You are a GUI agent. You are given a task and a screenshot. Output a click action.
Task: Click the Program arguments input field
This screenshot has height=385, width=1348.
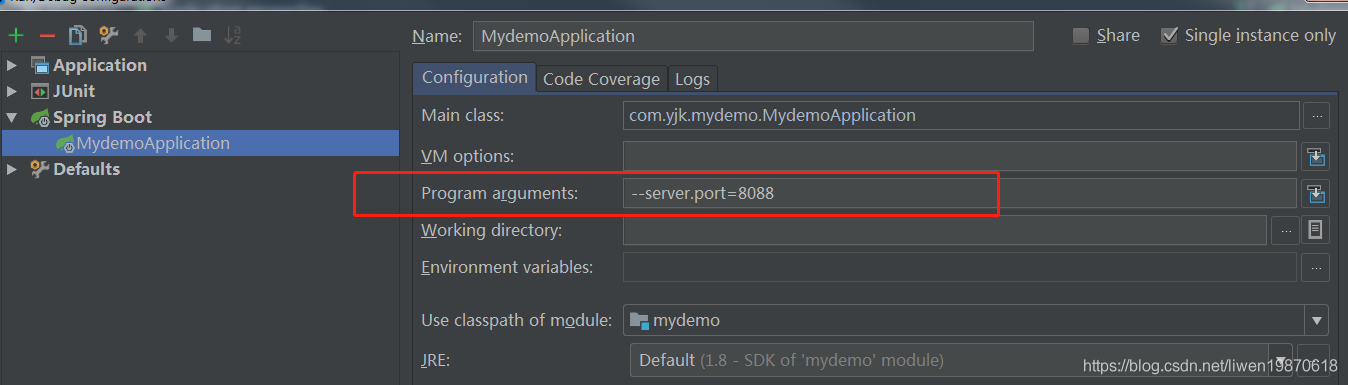[960, 194]
